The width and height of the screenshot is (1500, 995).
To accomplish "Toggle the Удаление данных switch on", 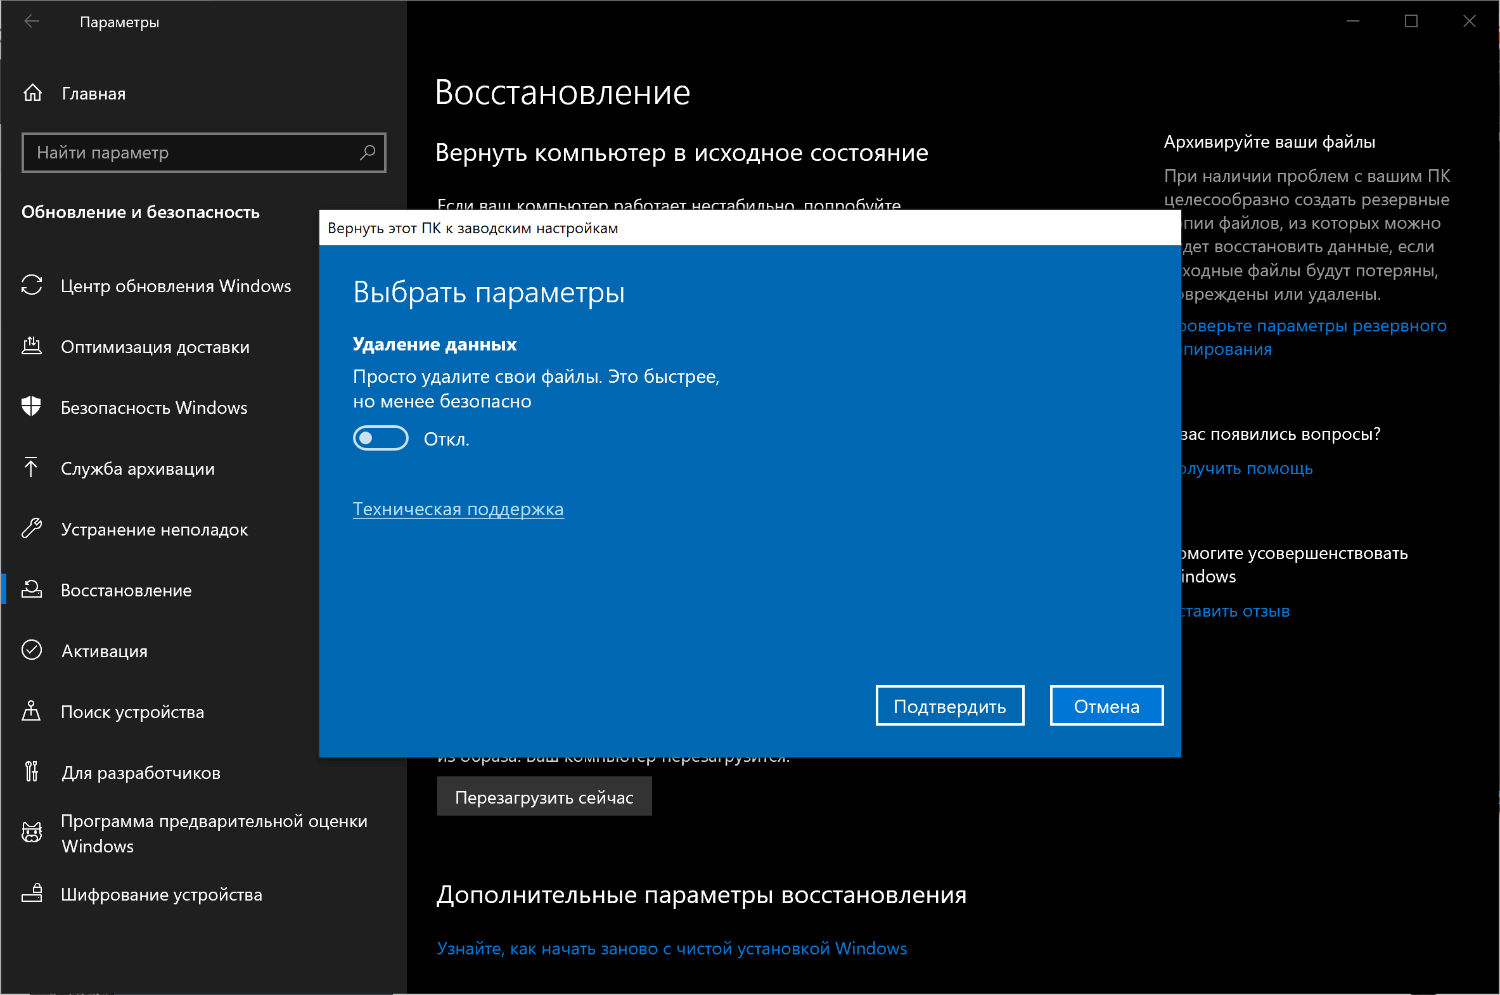I will 381,438.
